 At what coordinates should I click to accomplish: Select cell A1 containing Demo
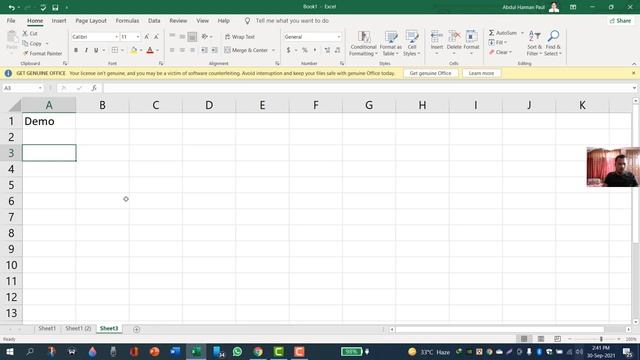click(49, 121)
